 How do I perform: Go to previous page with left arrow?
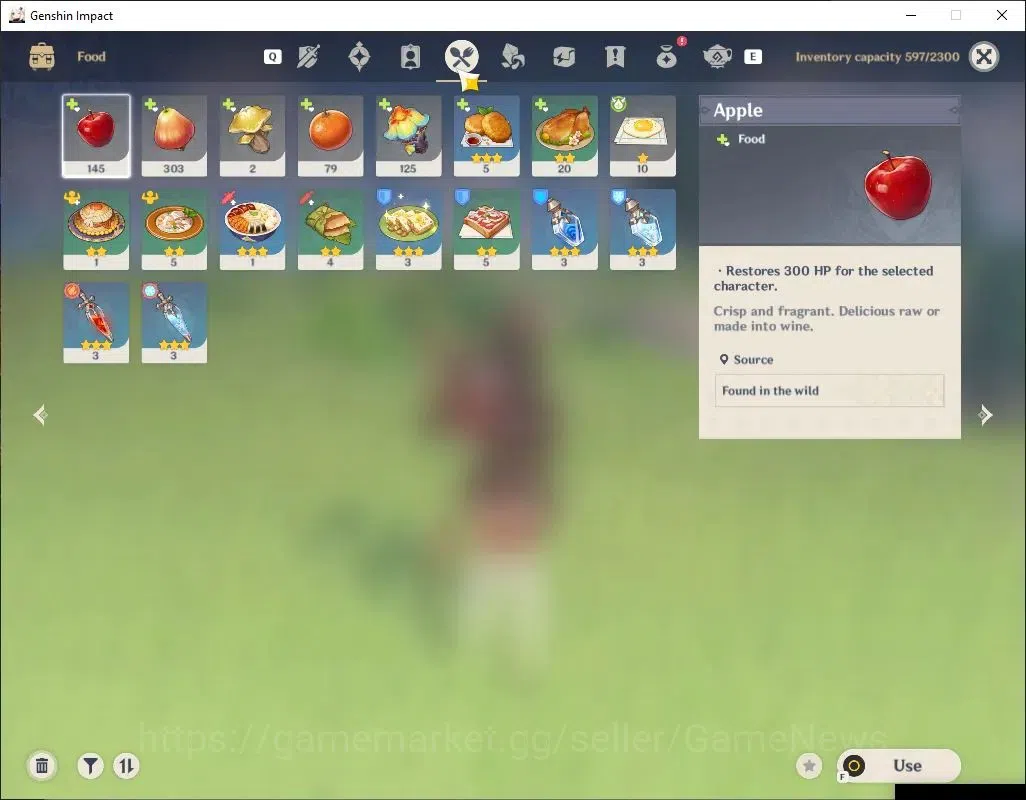40,415
